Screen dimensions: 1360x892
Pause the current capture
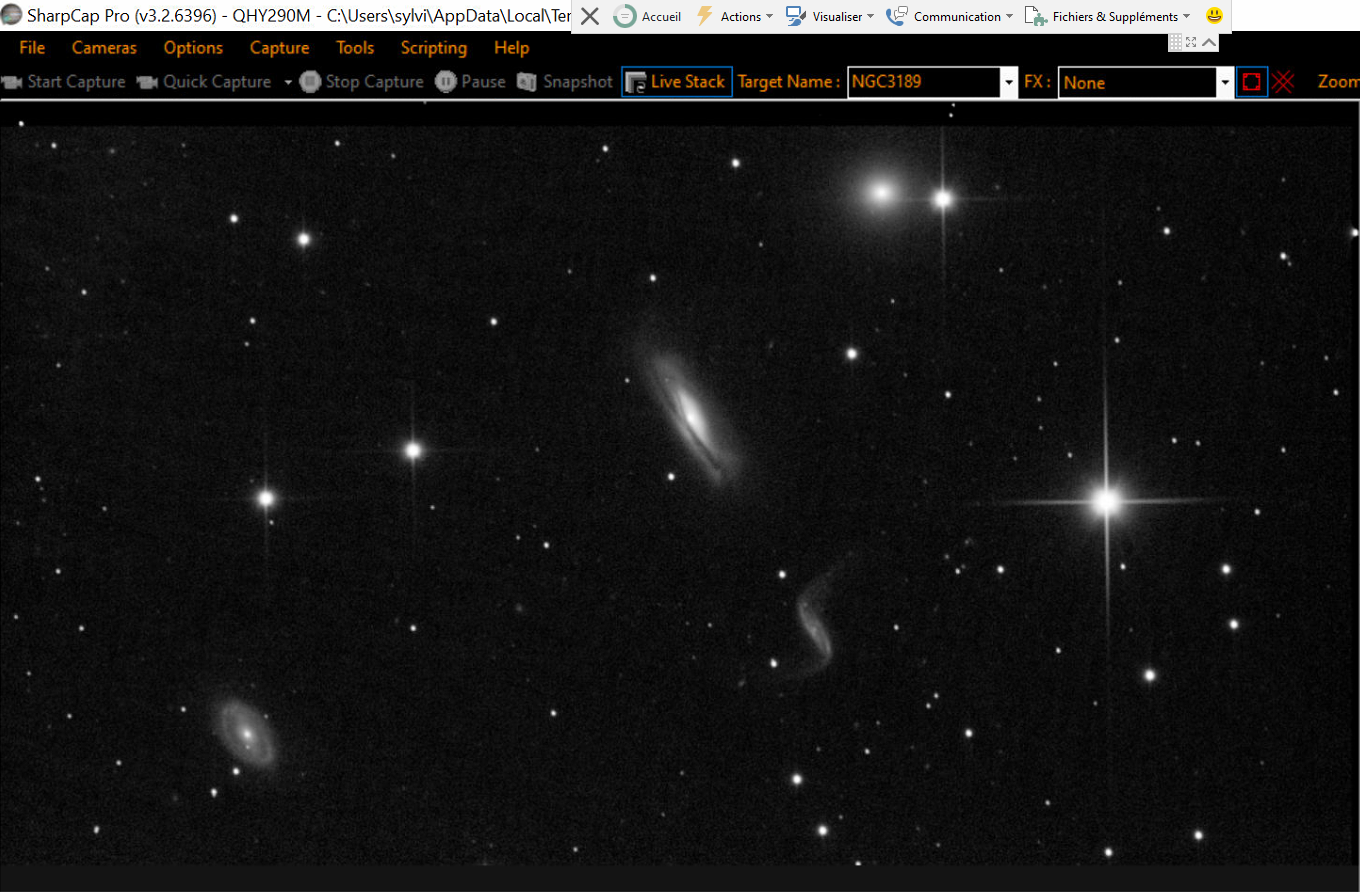coord(470,82)
